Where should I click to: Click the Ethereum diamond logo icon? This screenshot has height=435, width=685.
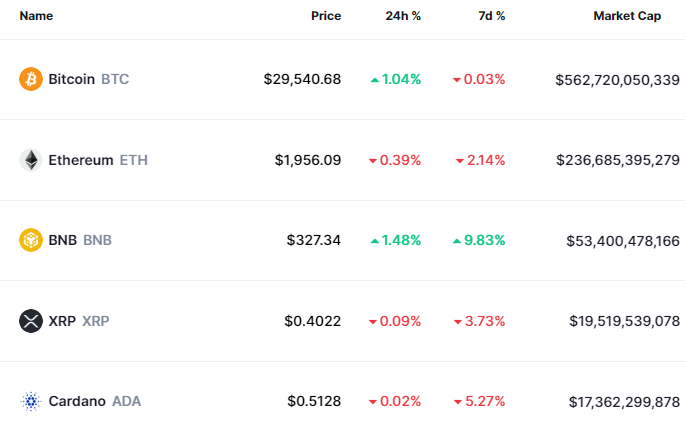tap(31, 160)
